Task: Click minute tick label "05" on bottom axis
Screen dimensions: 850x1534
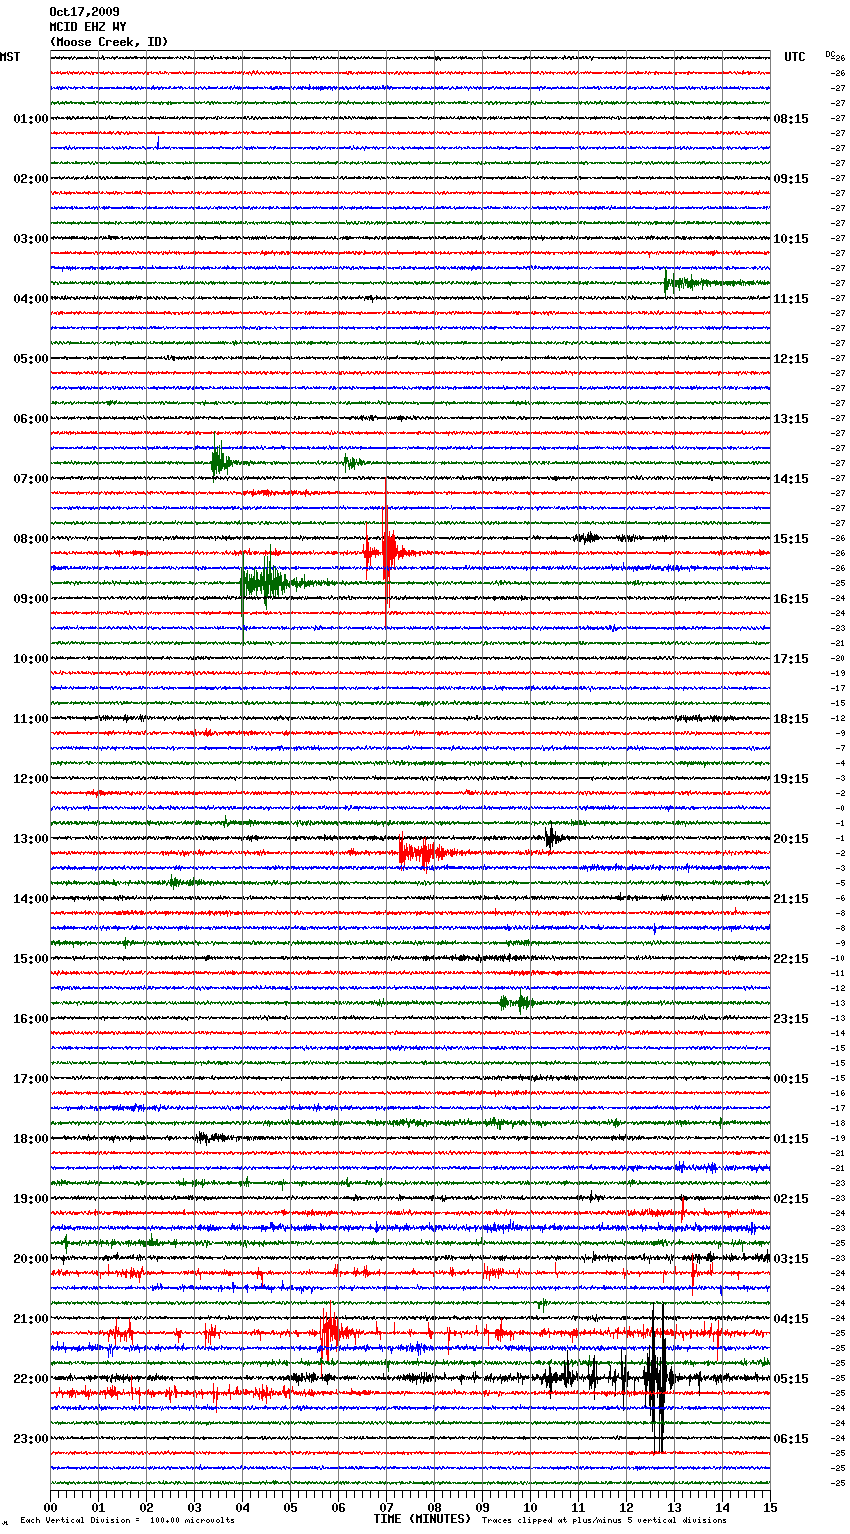Action: click(290, 1507)
